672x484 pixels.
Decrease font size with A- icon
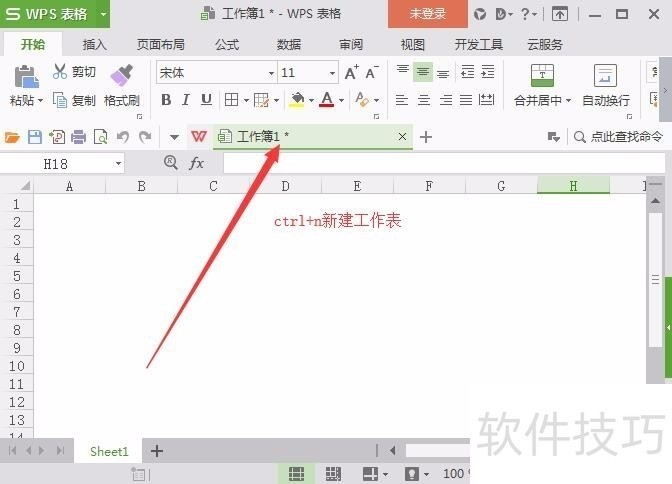click(372, 72)
